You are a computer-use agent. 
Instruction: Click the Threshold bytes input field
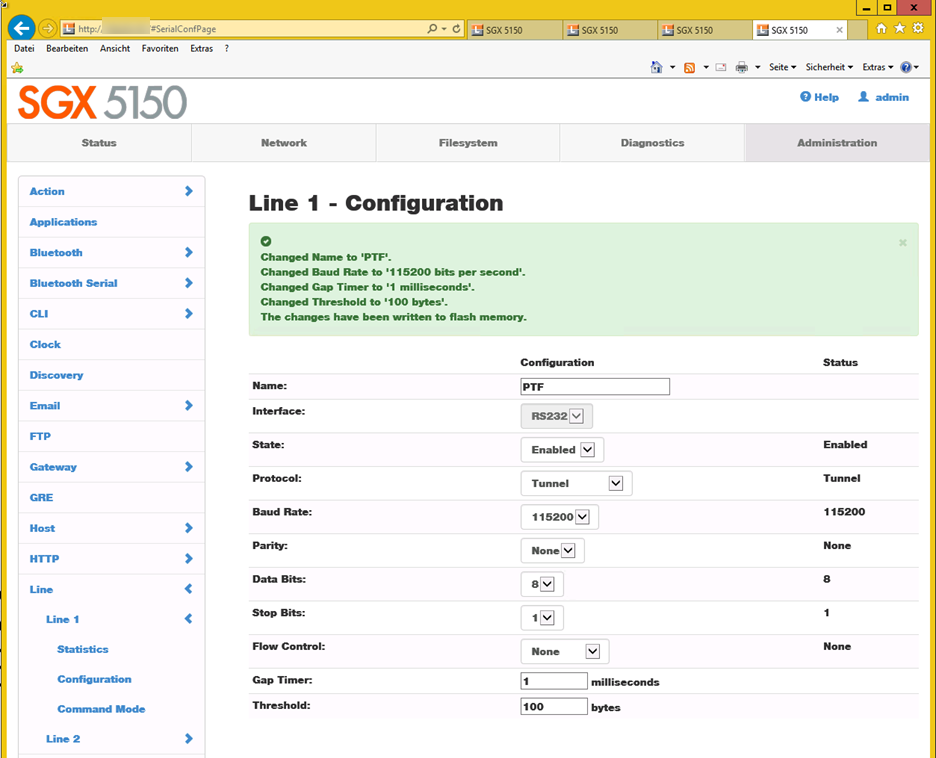pyautogui.click(x=554, y=707)
